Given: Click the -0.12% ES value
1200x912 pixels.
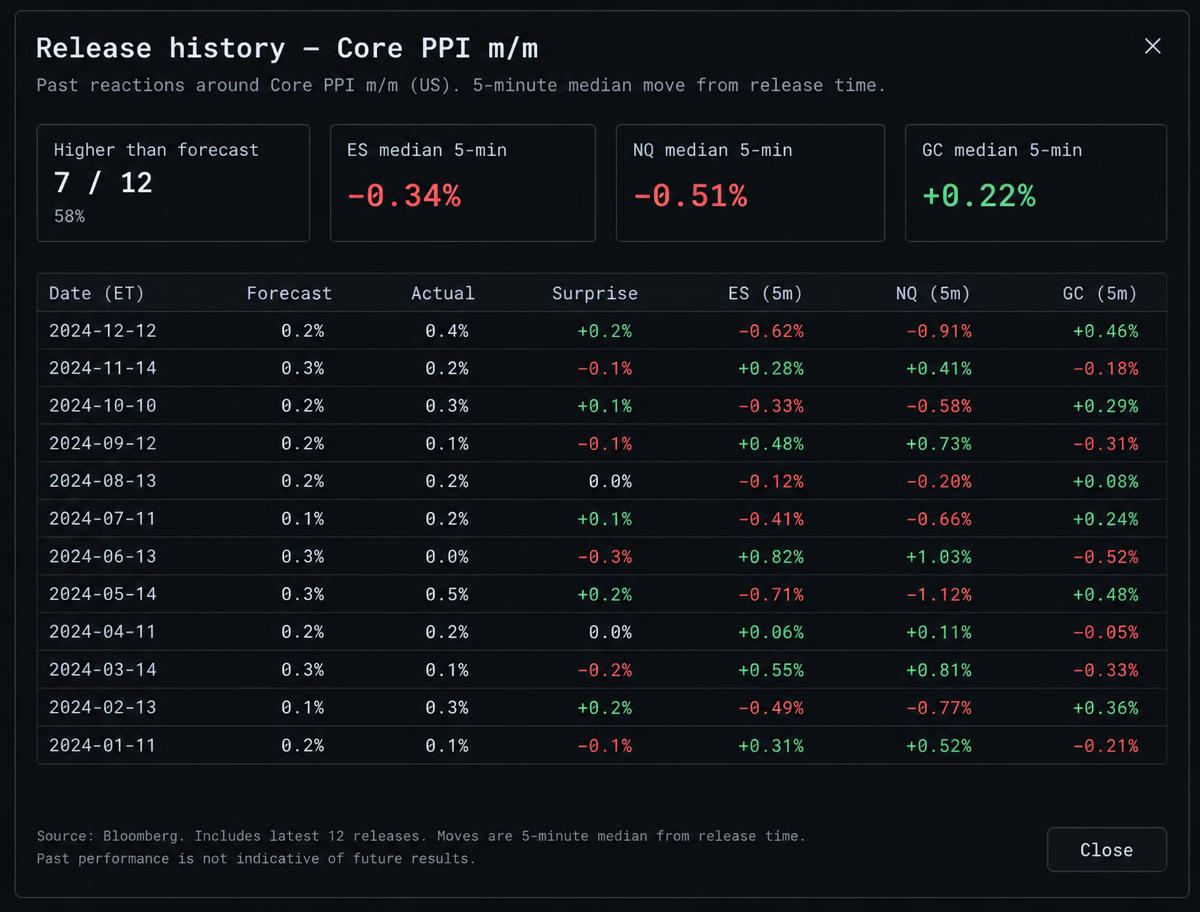Looking at the screenshot, I should [x=771, y=481].
